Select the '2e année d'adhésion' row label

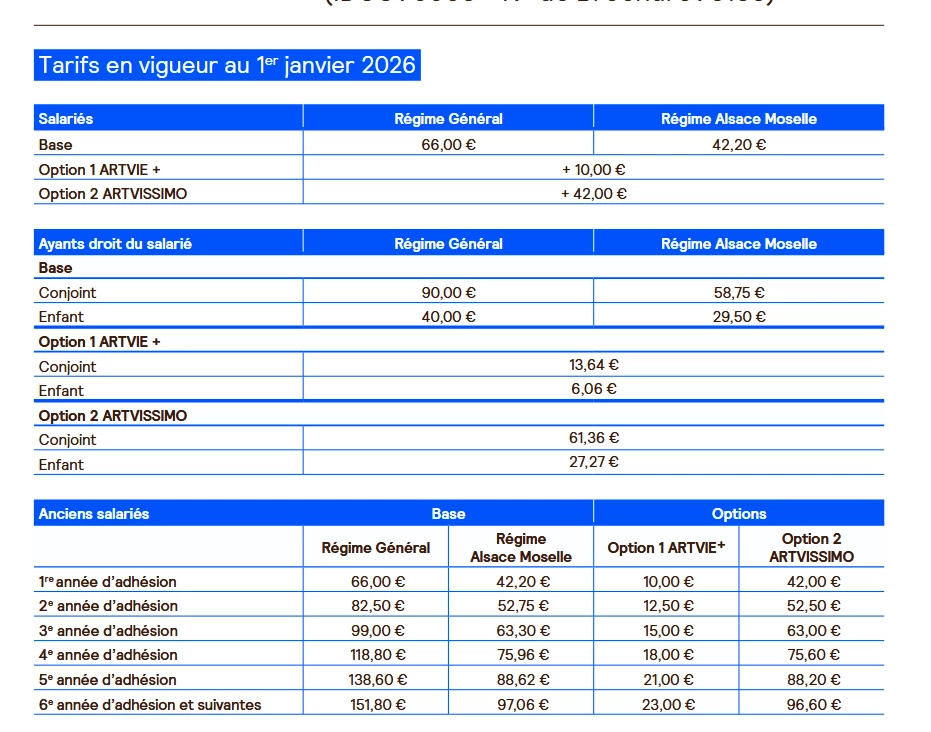click(x=108, y=606)
